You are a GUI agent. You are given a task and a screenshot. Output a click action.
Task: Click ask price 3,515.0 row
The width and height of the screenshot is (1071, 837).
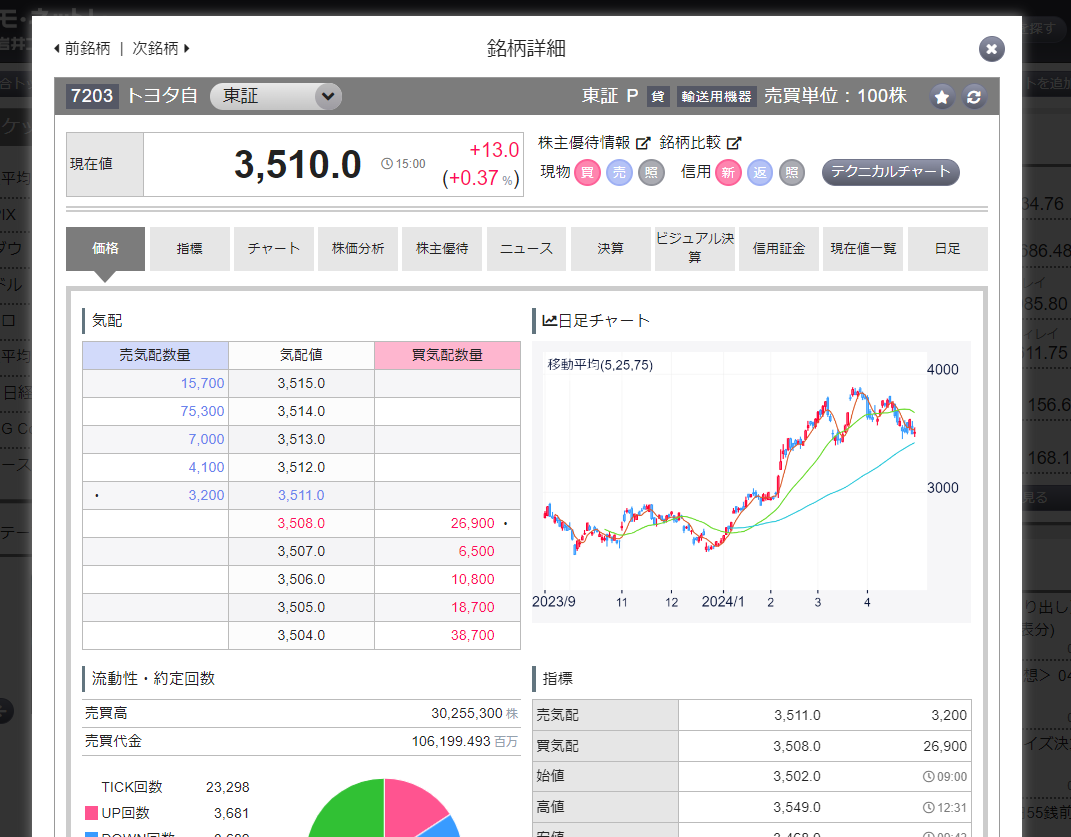click(301, 383)
